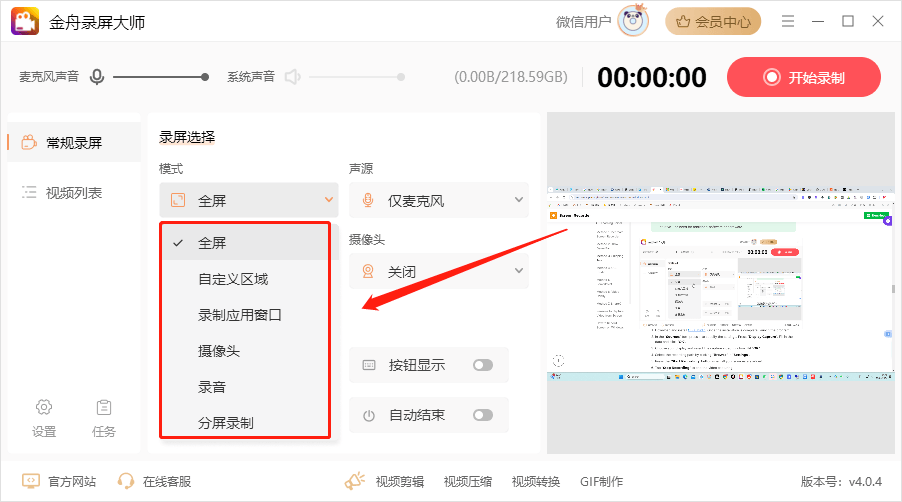Click the 官方网站 monitor icon
Viewport: 902px width, 502px height.
pyautogui.click(x=30, y=481)
